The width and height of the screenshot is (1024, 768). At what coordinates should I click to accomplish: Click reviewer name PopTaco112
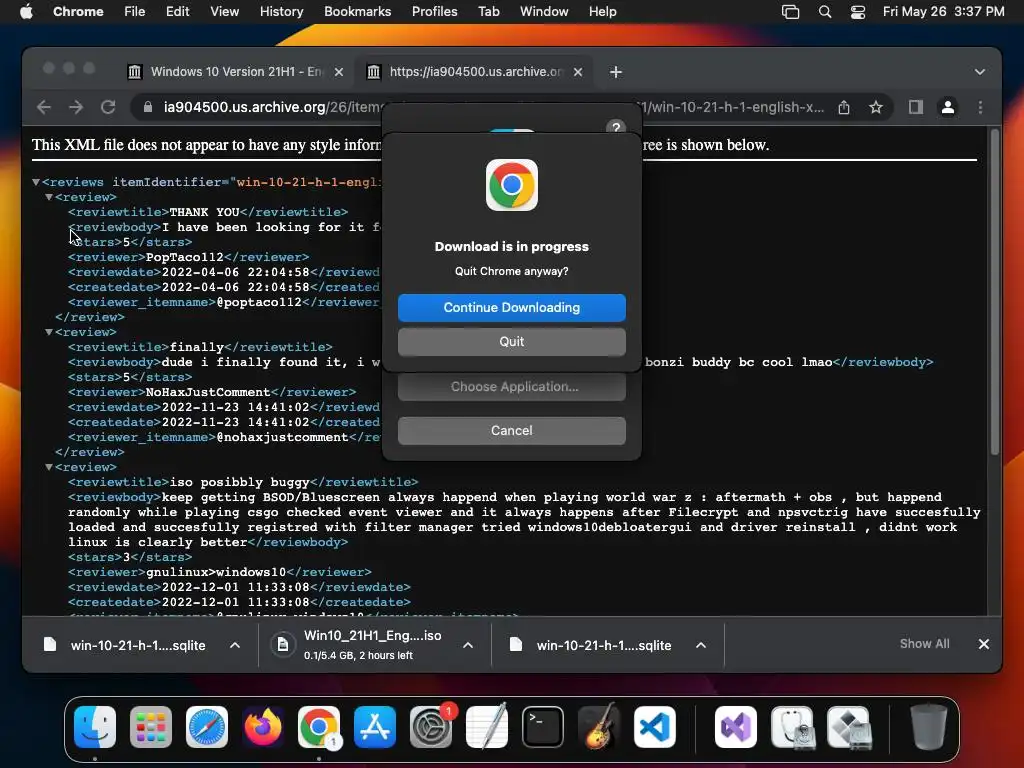click(185, 257)
